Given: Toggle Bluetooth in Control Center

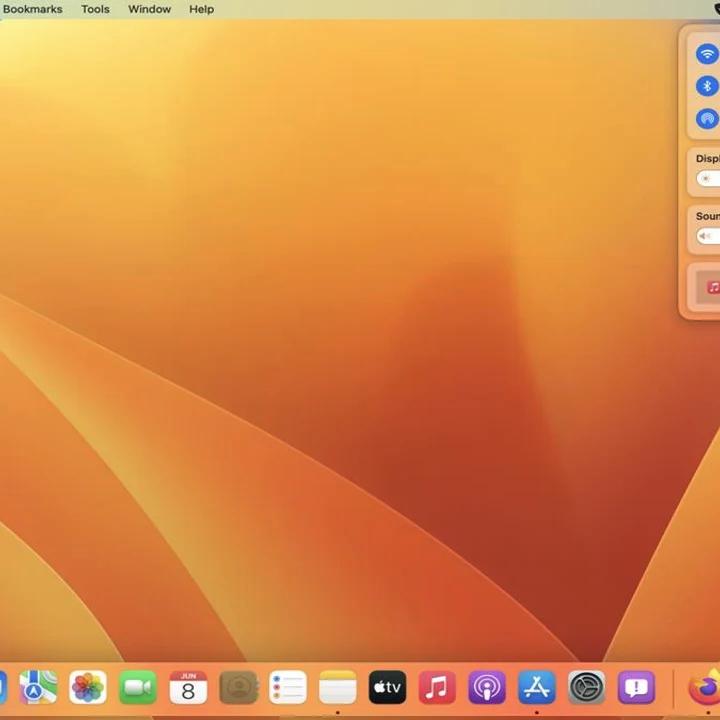Looking at the screenshot, I should coord(707,86).
